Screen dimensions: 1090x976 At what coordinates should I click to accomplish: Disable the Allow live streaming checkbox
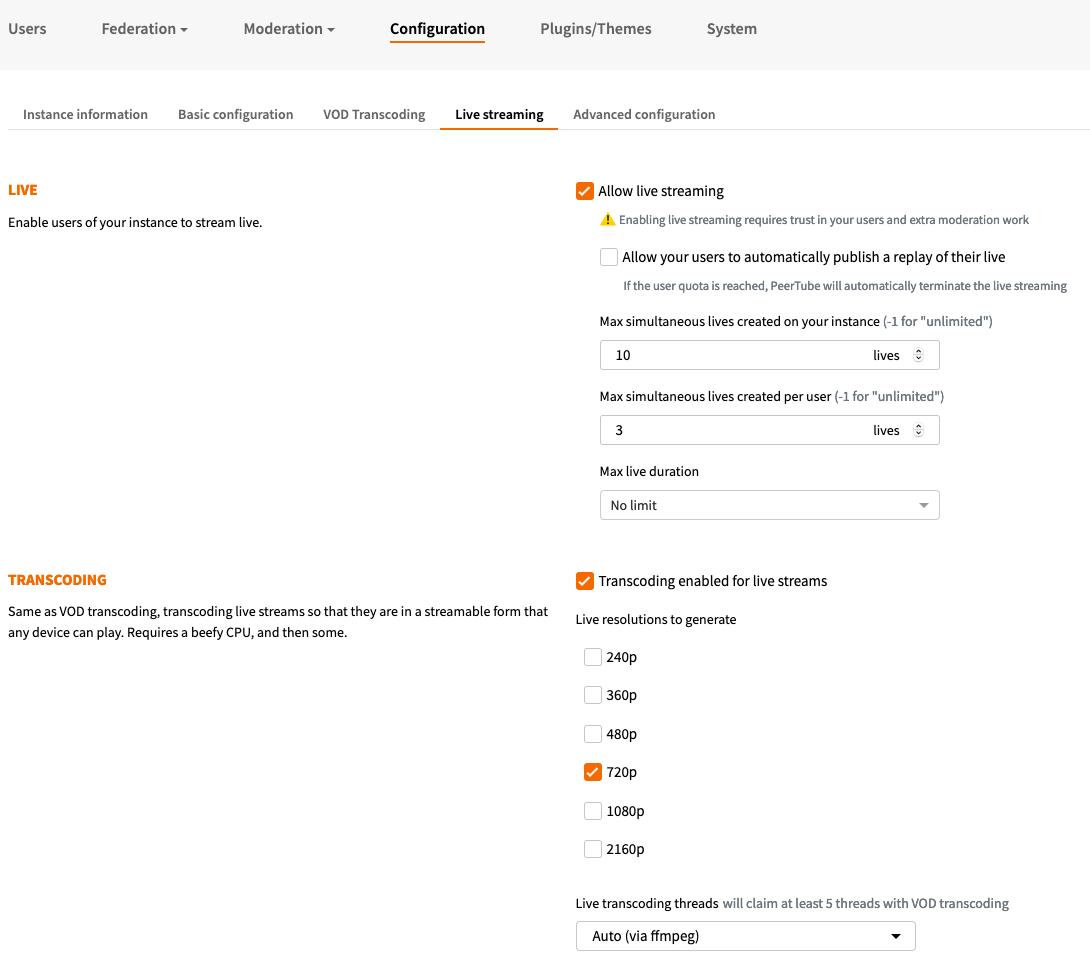pyautogui.click(x=585, y=191)
